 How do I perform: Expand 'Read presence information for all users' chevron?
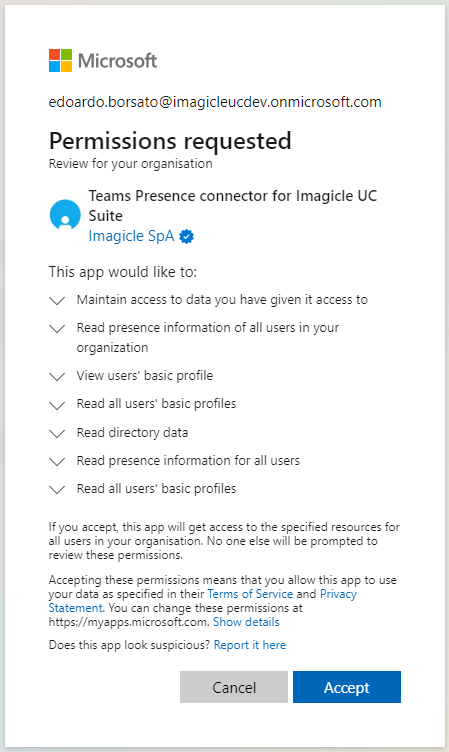[57, 461]
